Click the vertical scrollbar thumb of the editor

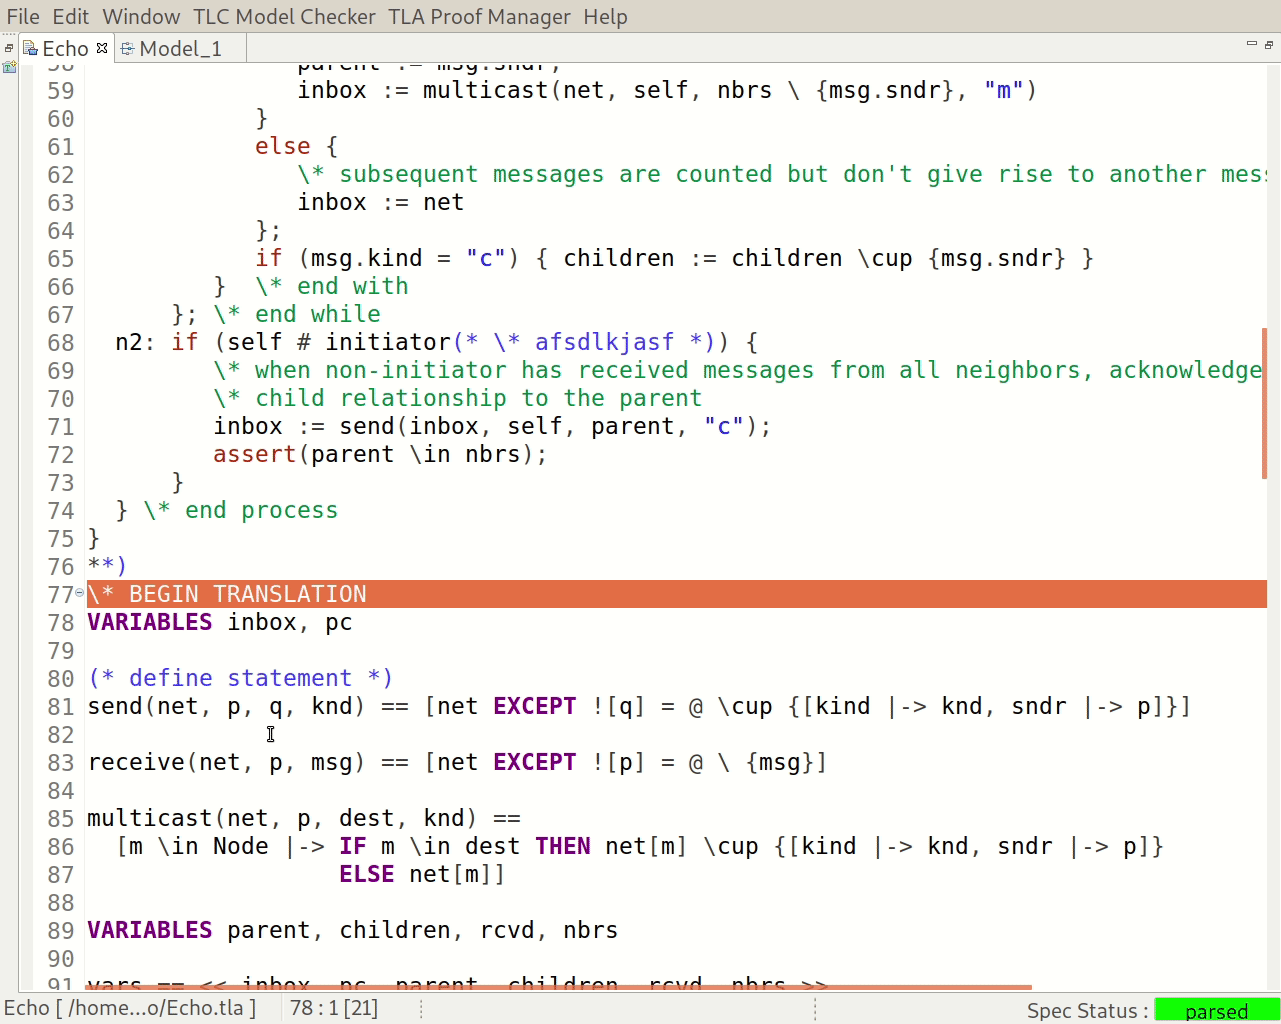click(1264, 402)
